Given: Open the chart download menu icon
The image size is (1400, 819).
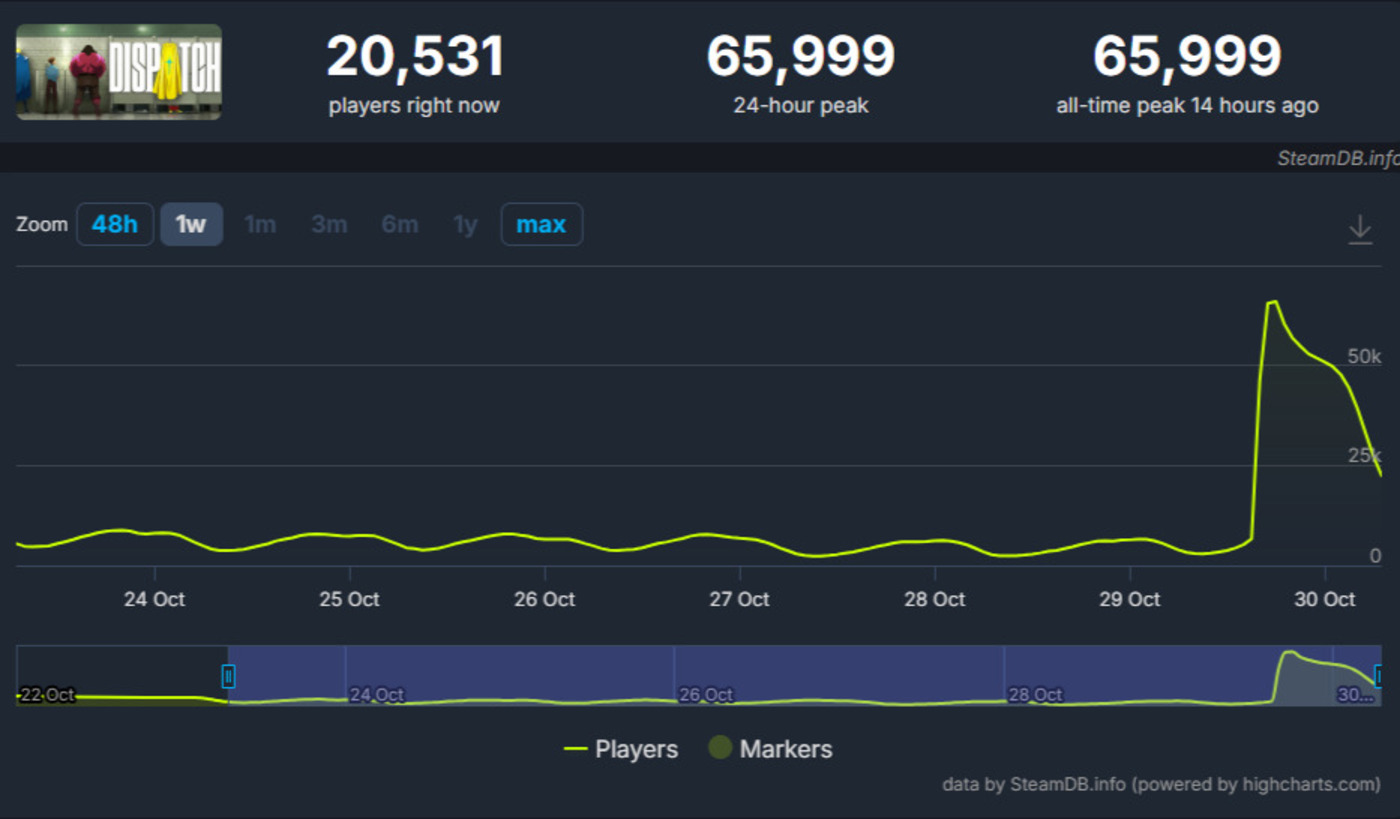Looking at the screenshot, I should pos(1360,229).
